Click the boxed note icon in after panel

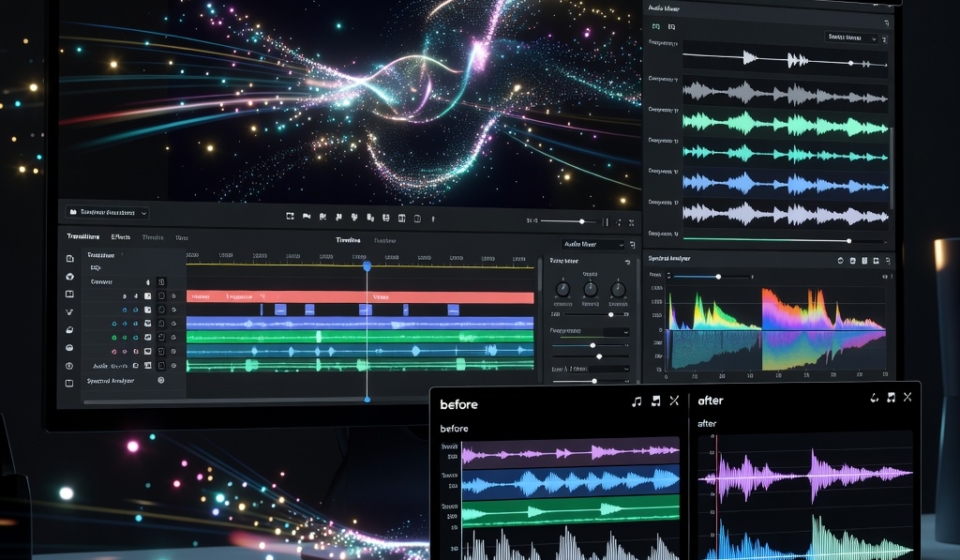click(x=891, y=397)
